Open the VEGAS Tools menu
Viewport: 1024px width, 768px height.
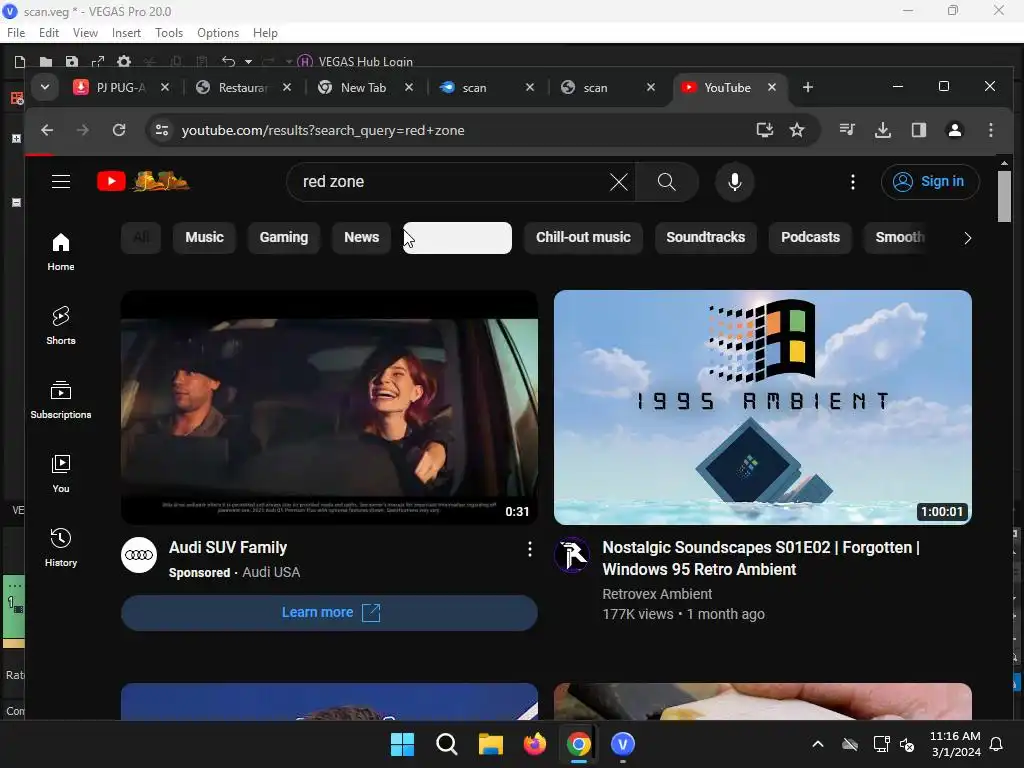(x=169, y=33)
